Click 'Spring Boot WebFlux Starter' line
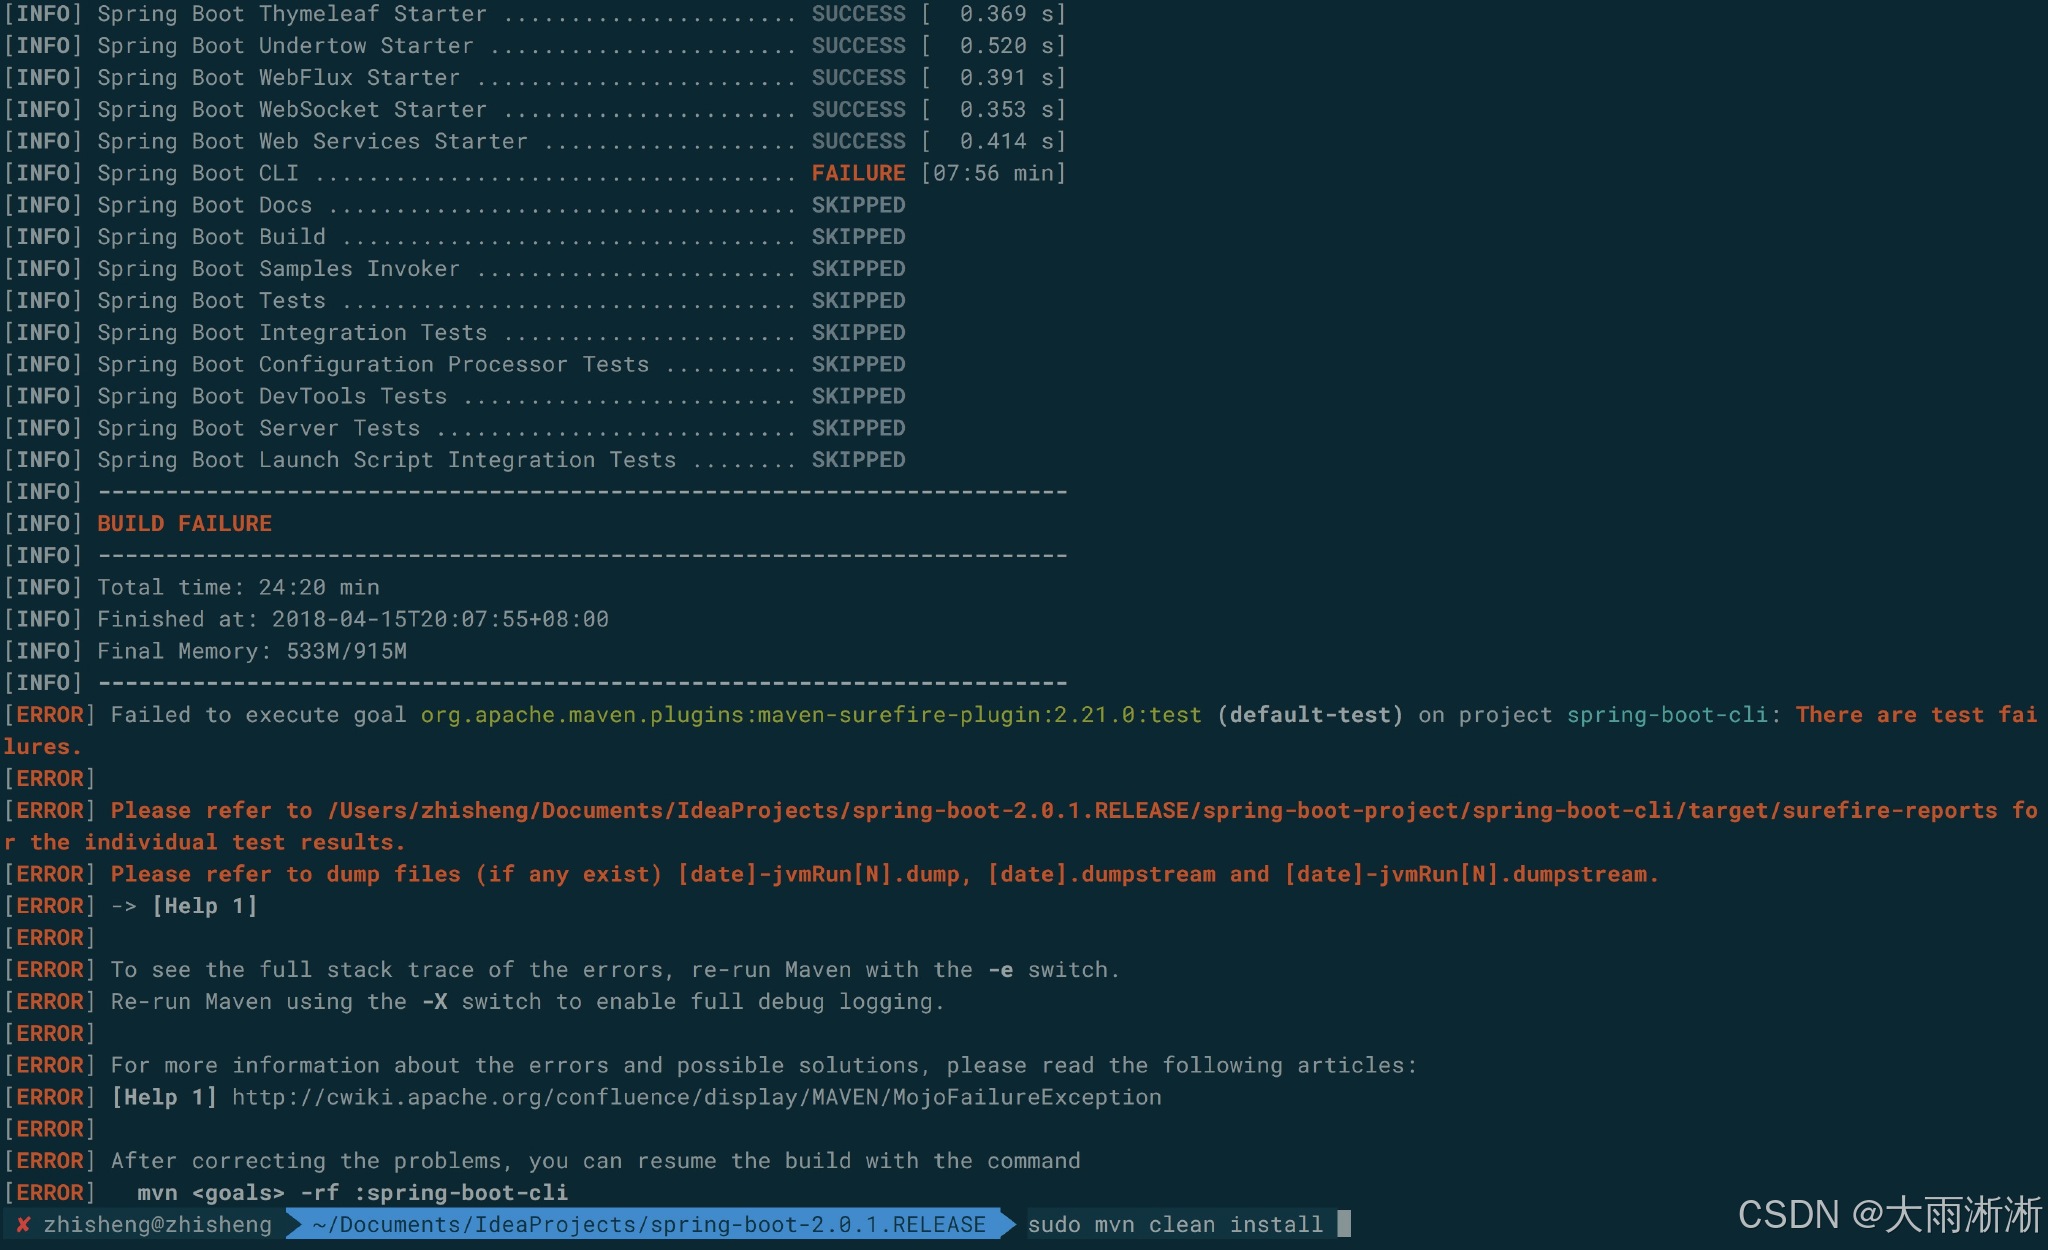Screen dimensions: 2048x1250 coord(535,78)
